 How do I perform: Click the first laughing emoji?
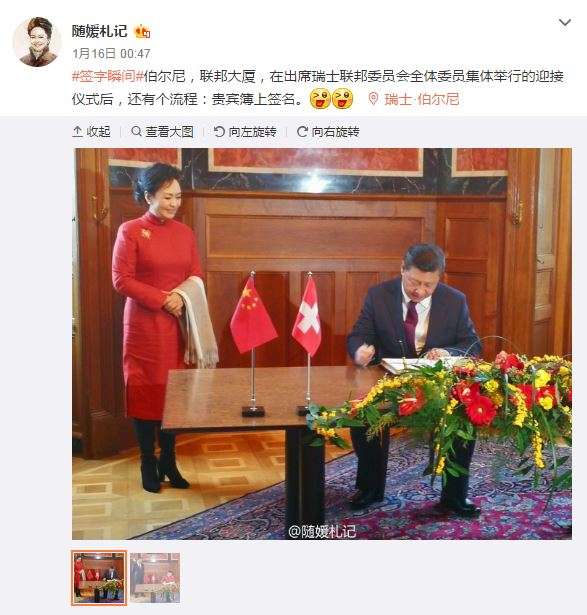click(x=320, y=98)
